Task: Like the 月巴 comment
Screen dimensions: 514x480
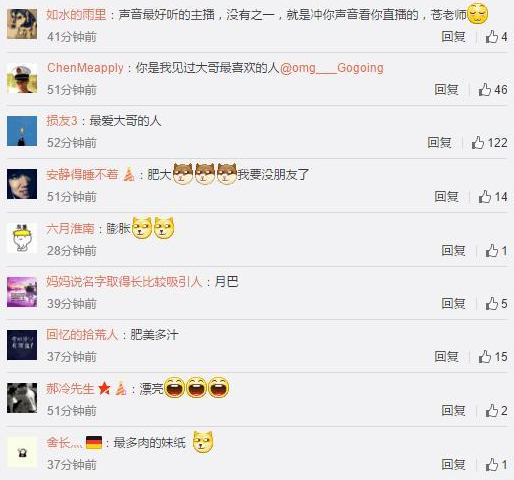Action: pyautogui.click(x=496, y=304)
